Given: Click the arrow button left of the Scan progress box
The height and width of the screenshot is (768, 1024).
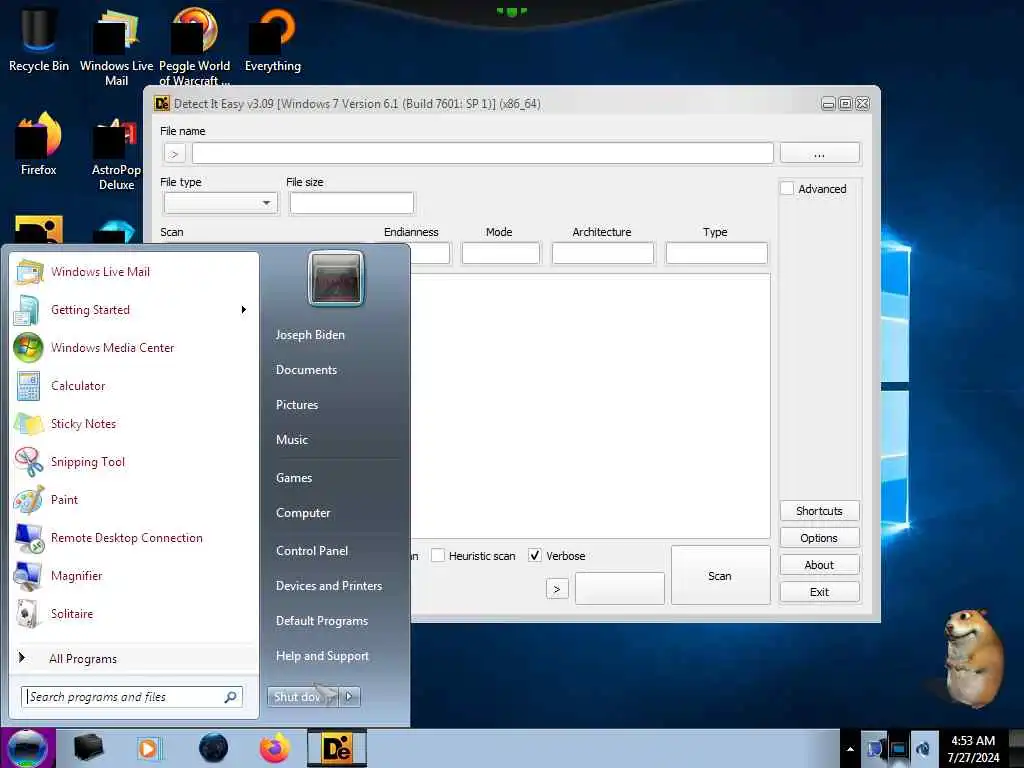Looking at the screenshot, I should [557, 589].
